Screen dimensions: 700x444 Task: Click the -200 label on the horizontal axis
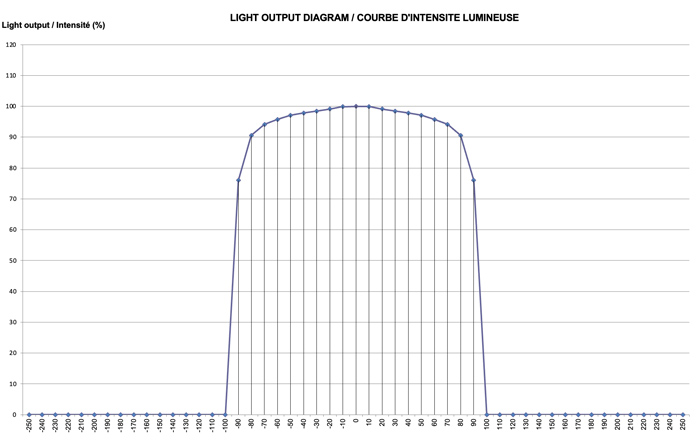94,425
